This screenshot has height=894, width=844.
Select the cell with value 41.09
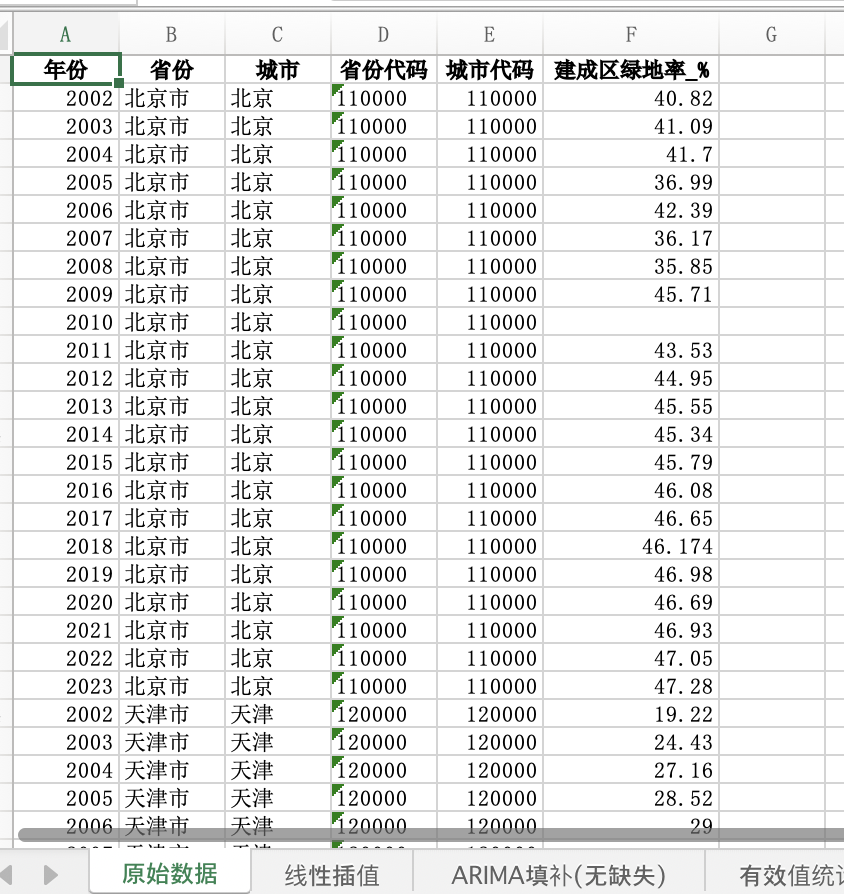point(631,126)
